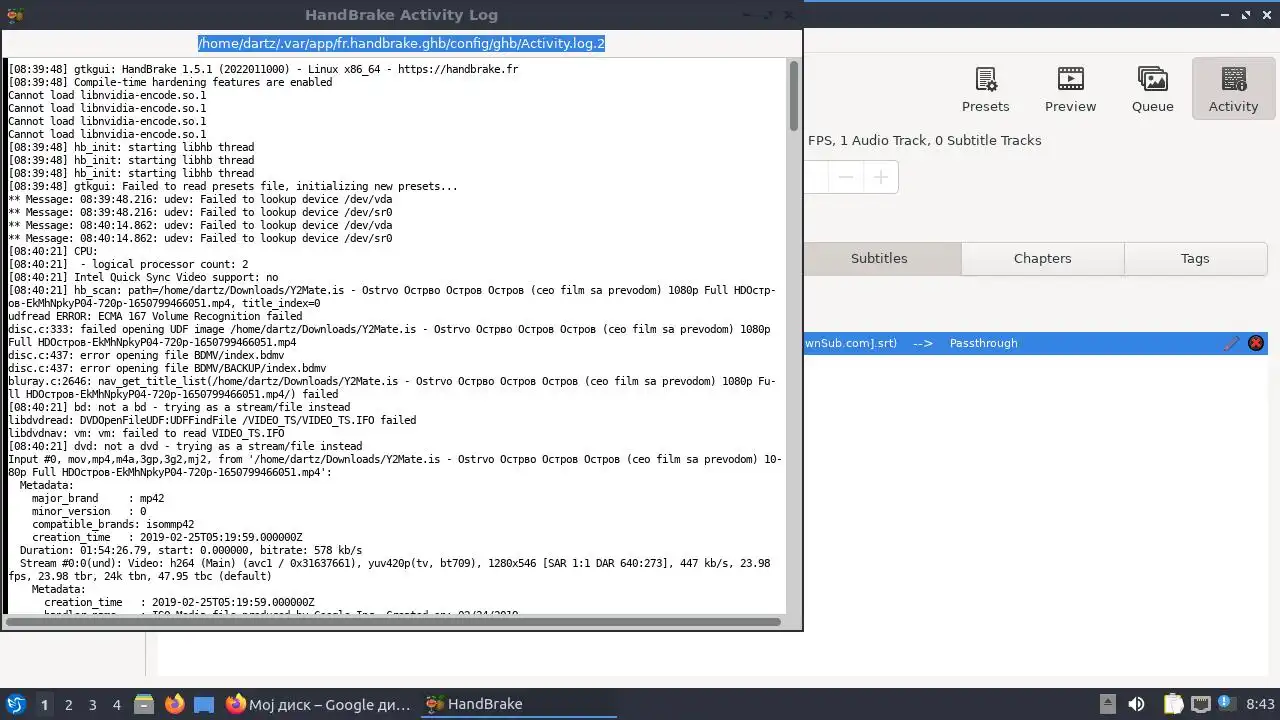
Task: Open the clipboard manager tray icon
Action: pos(1173,704)
